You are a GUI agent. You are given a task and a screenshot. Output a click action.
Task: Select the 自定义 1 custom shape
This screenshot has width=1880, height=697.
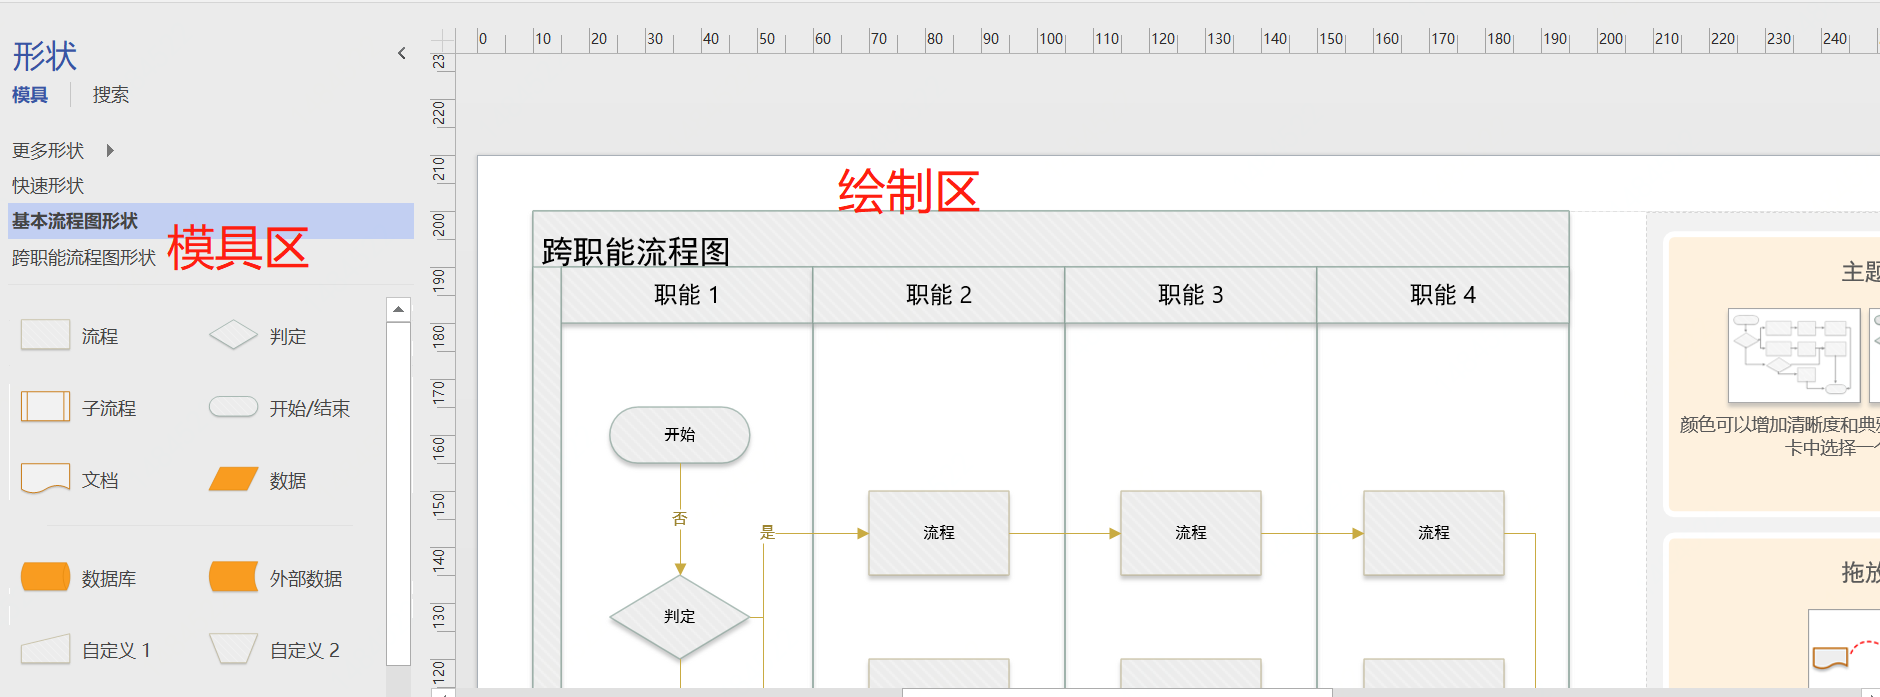coord(45,649)
